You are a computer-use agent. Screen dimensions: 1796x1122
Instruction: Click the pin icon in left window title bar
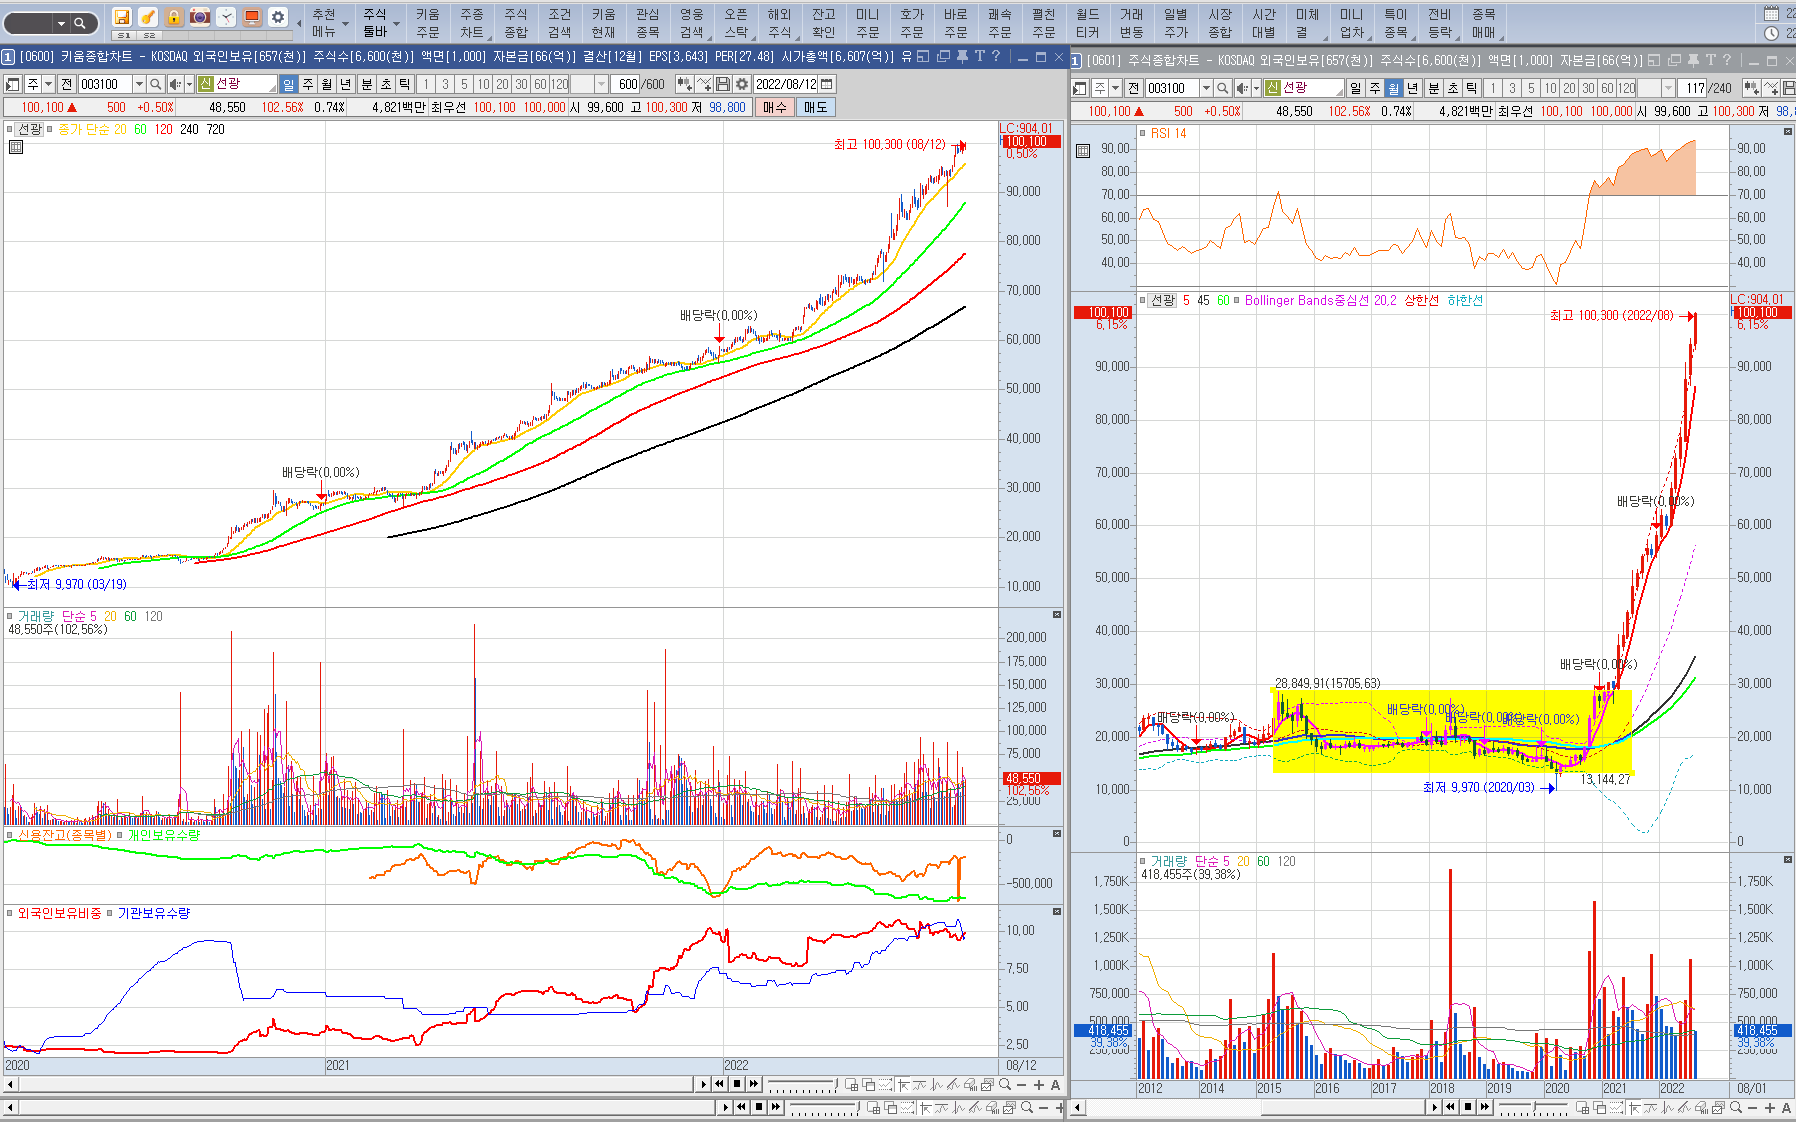(x=962, y=57)
